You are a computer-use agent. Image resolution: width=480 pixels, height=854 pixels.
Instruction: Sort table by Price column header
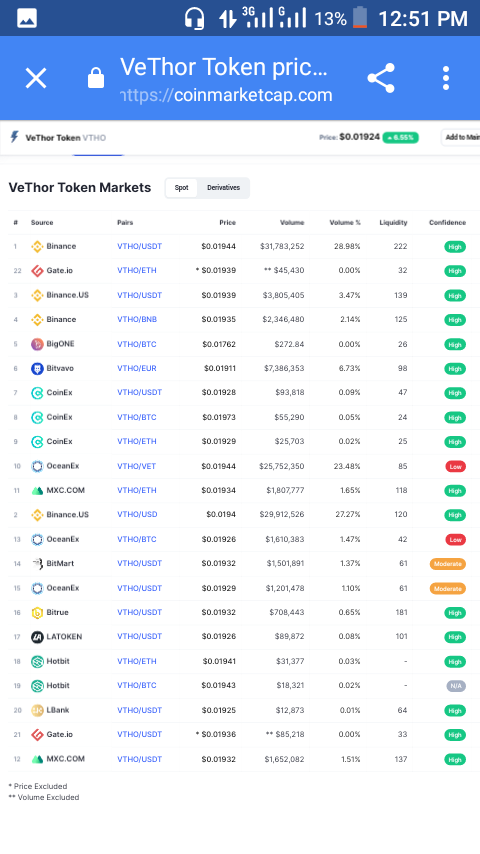[228, 222]
